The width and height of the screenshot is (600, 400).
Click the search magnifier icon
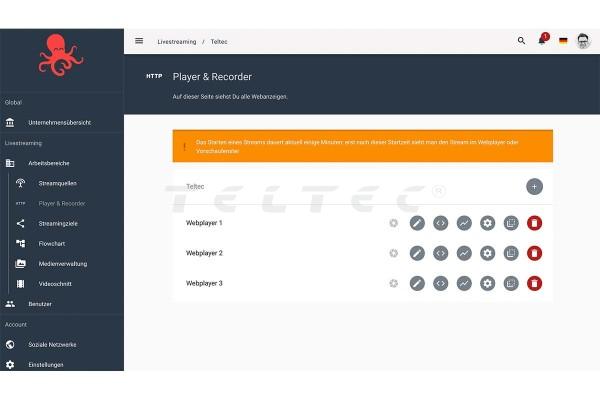521,41
